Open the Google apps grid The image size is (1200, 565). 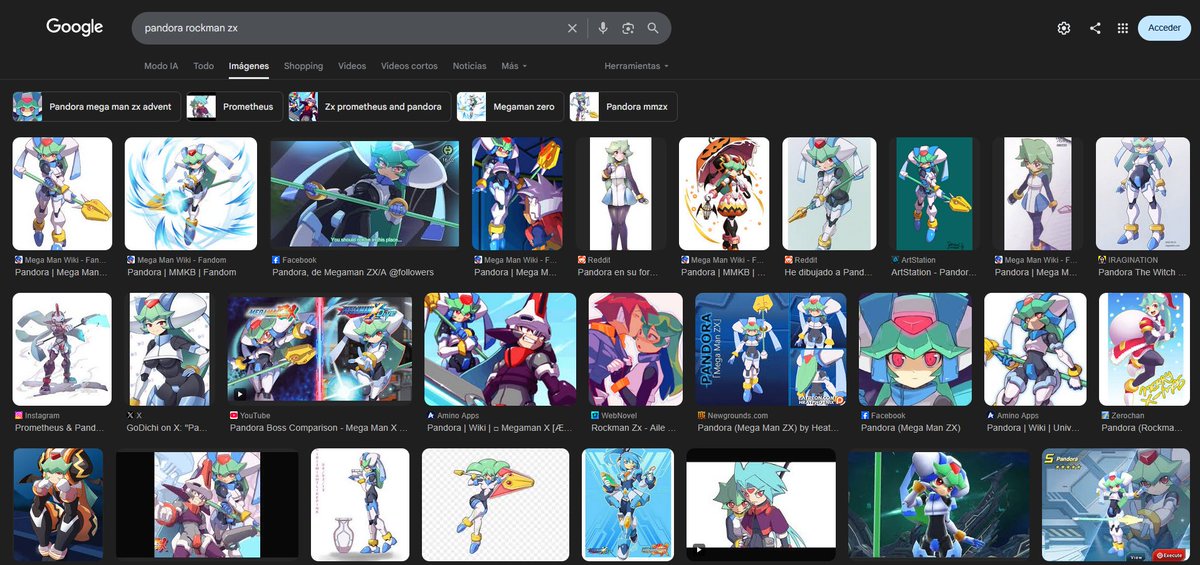click(x=1123, y=28)
